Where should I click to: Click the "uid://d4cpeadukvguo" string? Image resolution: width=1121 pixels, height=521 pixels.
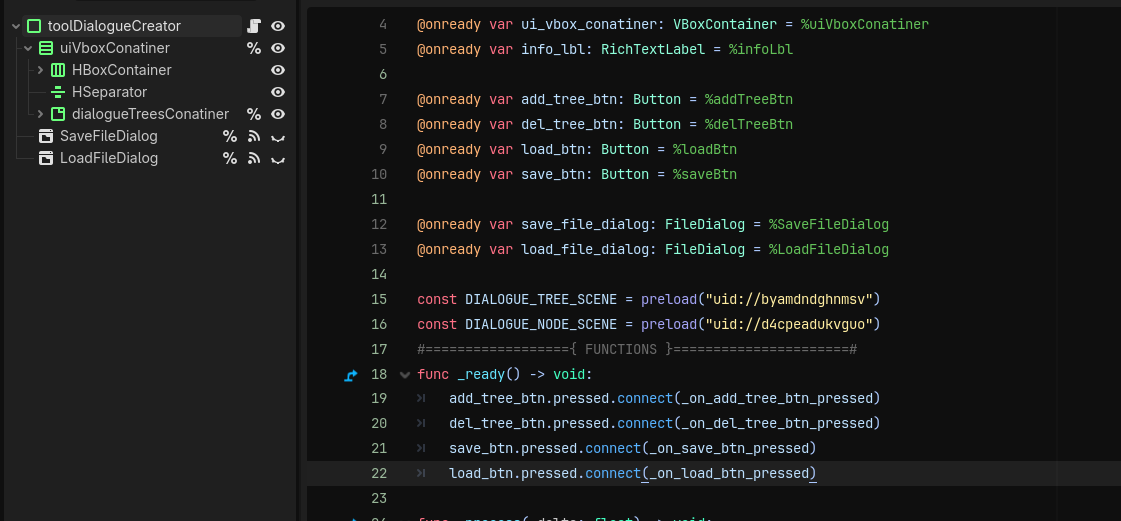pyautogui.click(x=789, y=324)
